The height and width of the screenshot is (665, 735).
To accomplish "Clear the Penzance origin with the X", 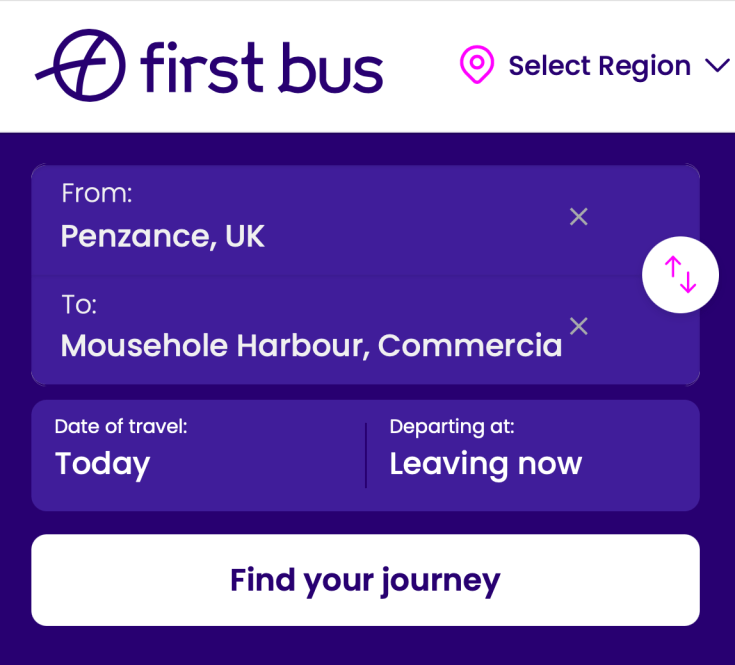I will click(x=578, y=216).
